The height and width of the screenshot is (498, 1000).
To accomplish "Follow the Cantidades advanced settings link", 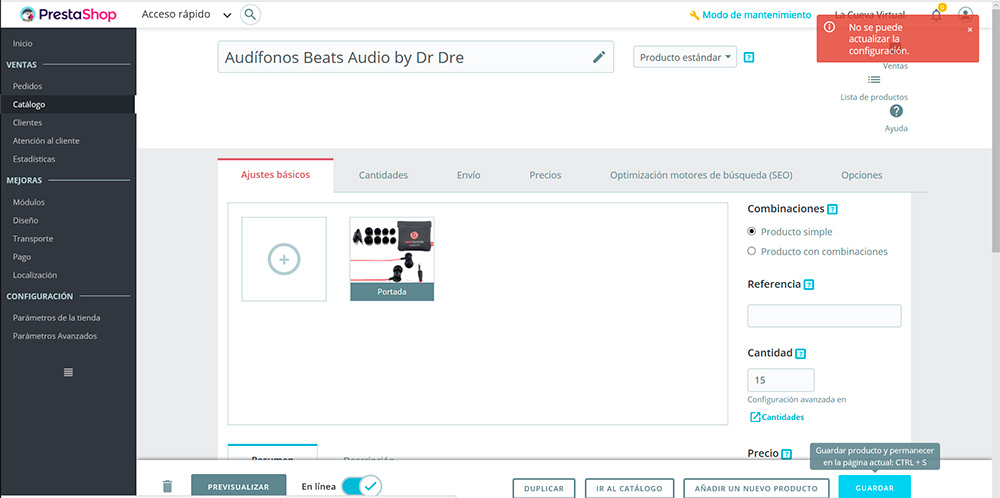I will tap(783, 417).
